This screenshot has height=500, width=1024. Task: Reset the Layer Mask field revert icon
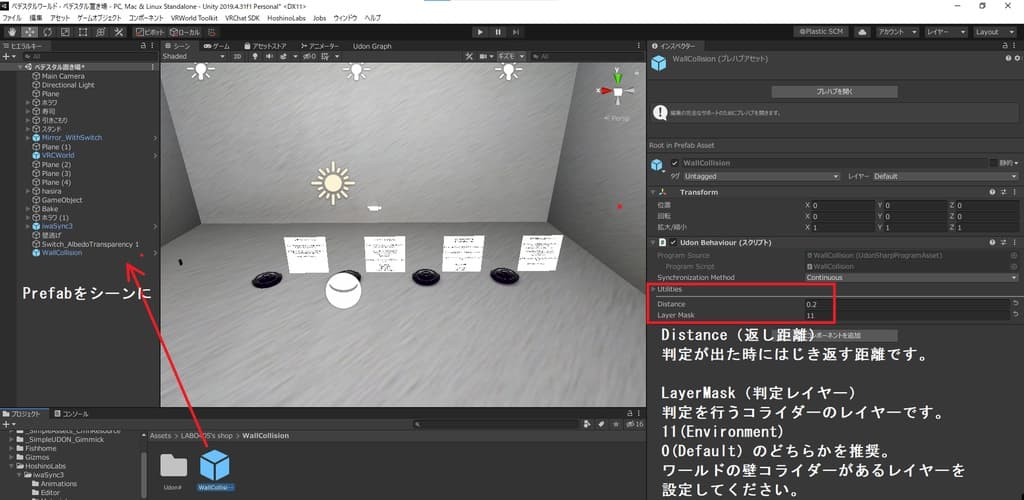pyautogui.click(x=1014, y=315)
